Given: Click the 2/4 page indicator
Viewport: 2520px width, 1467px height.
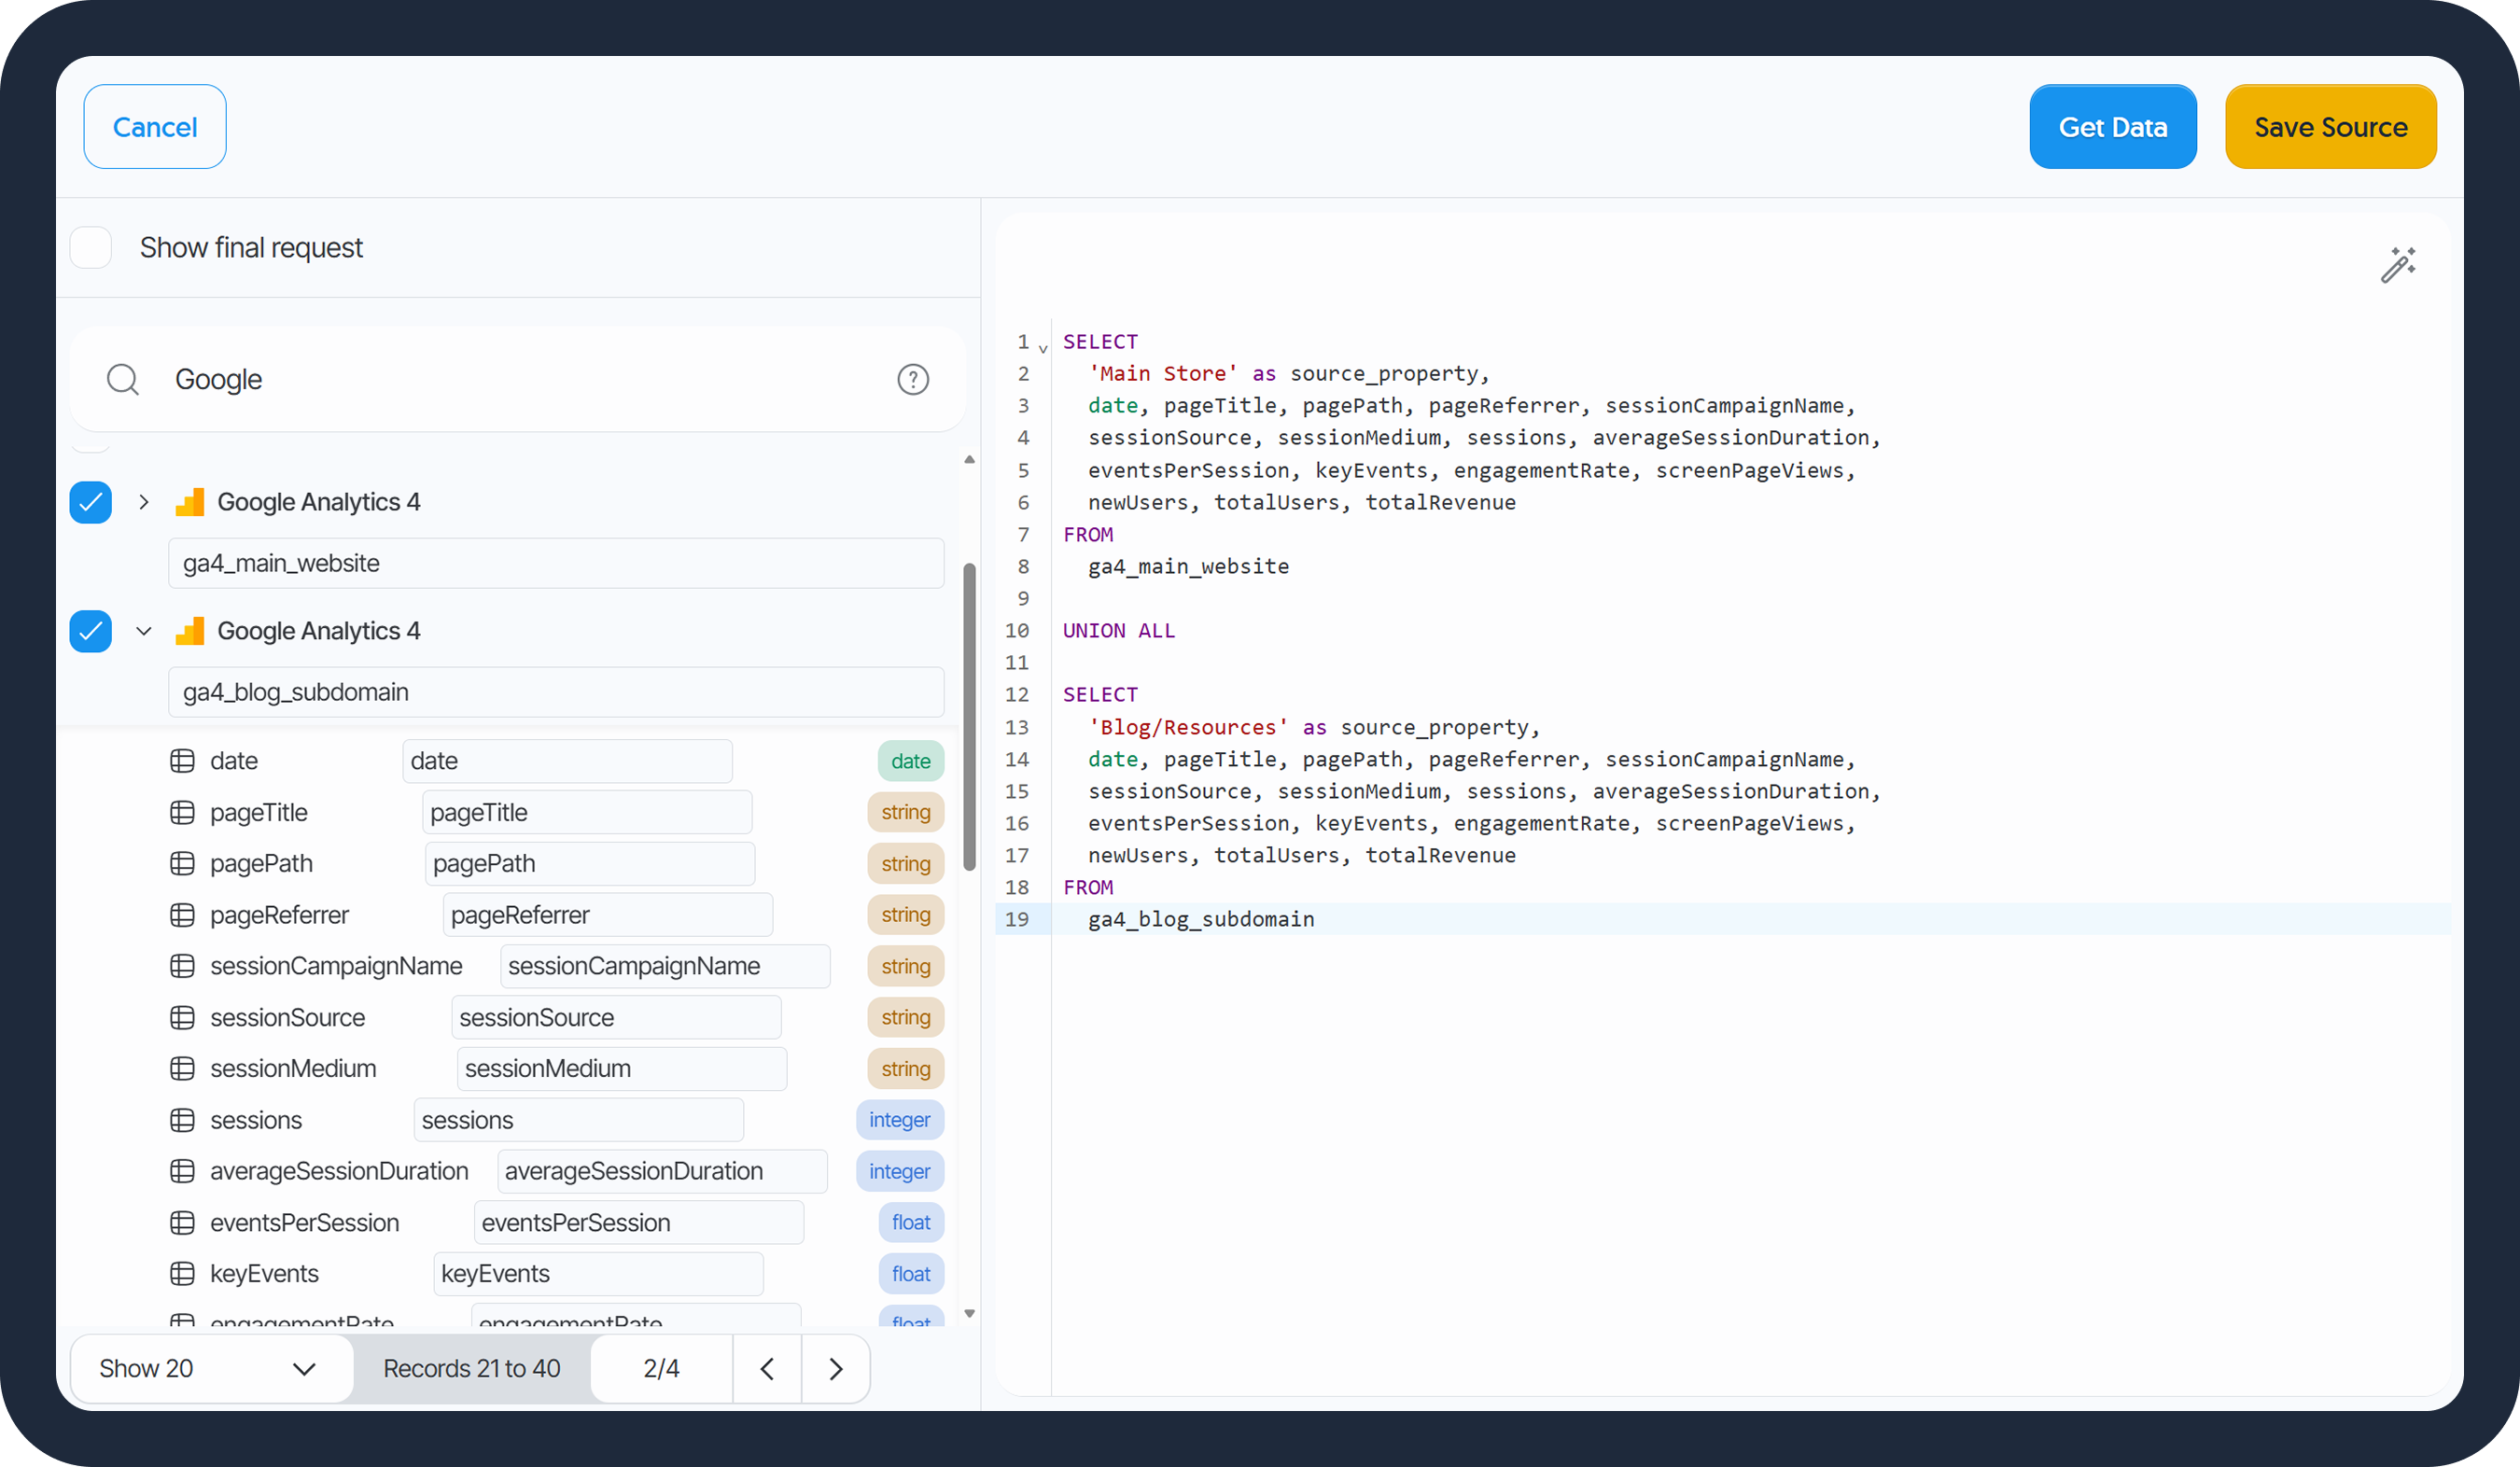Looking at the screenshot, I should [x=661, y=1368].
